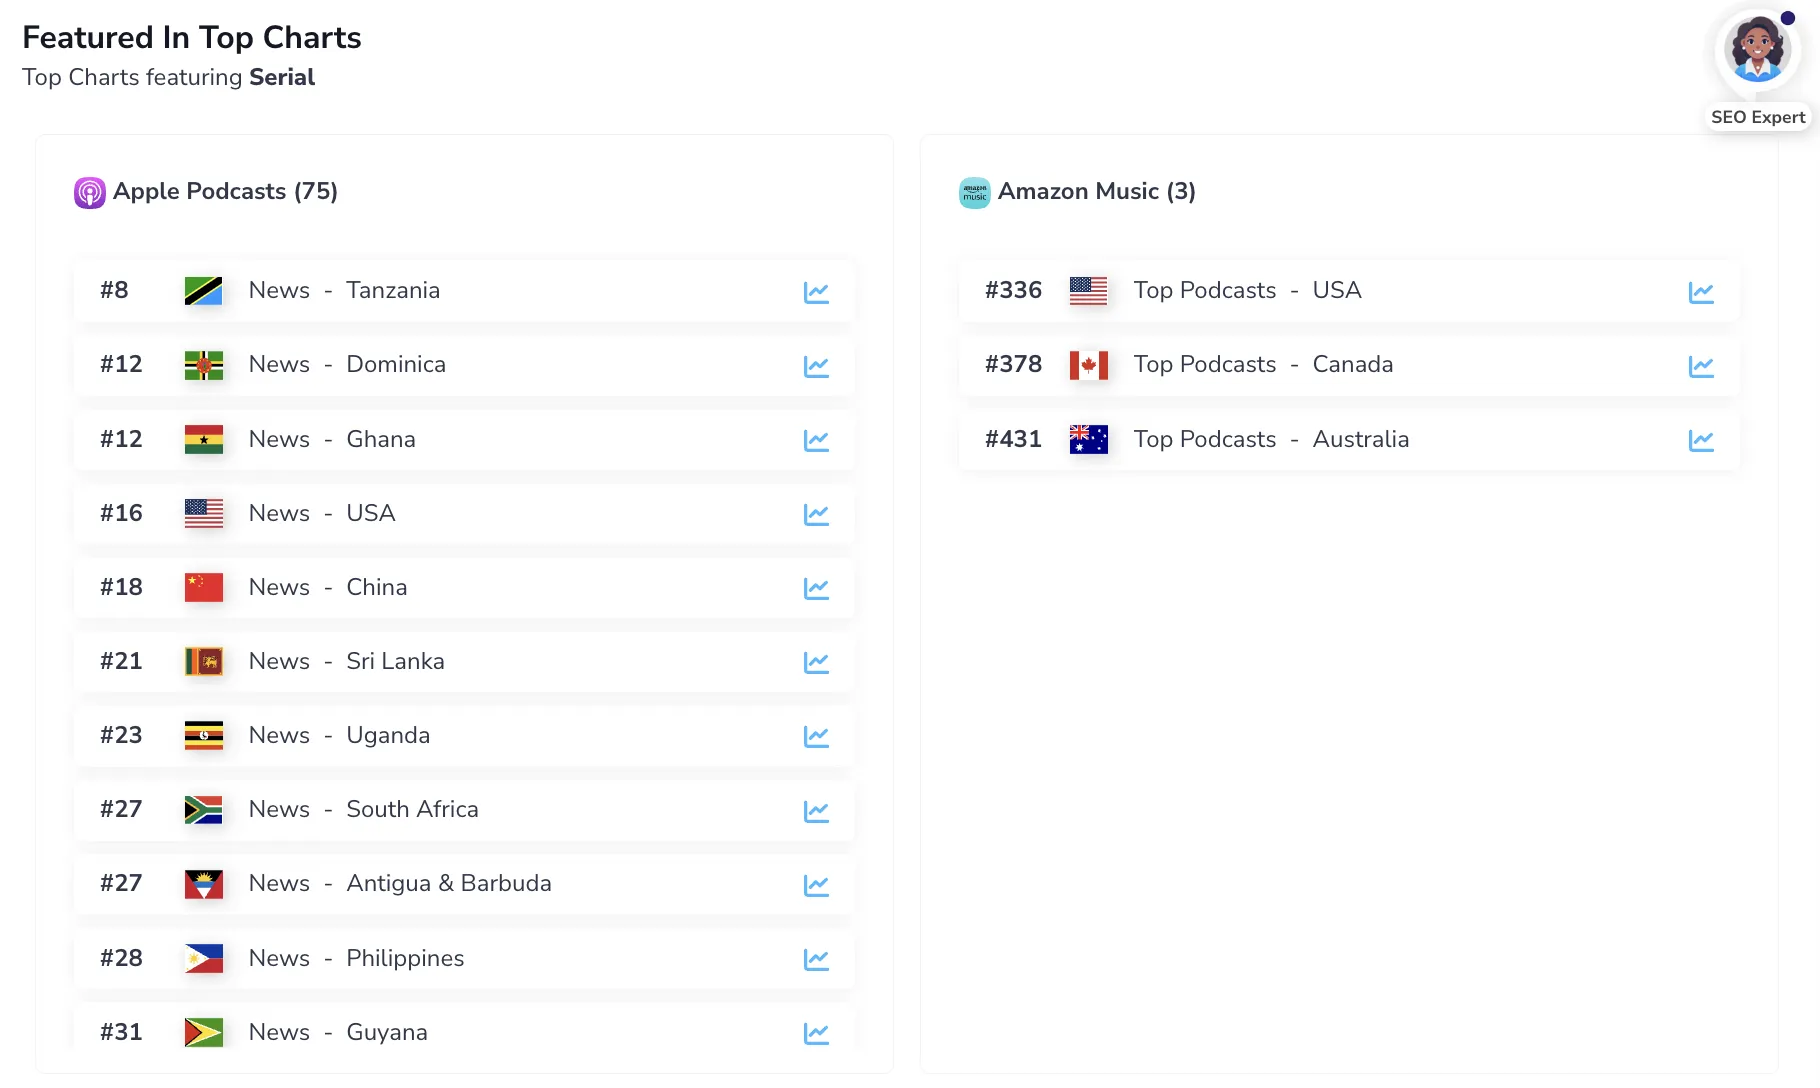Click the Dominica flag icon
1820x1088 pixels.
point(204,365)
